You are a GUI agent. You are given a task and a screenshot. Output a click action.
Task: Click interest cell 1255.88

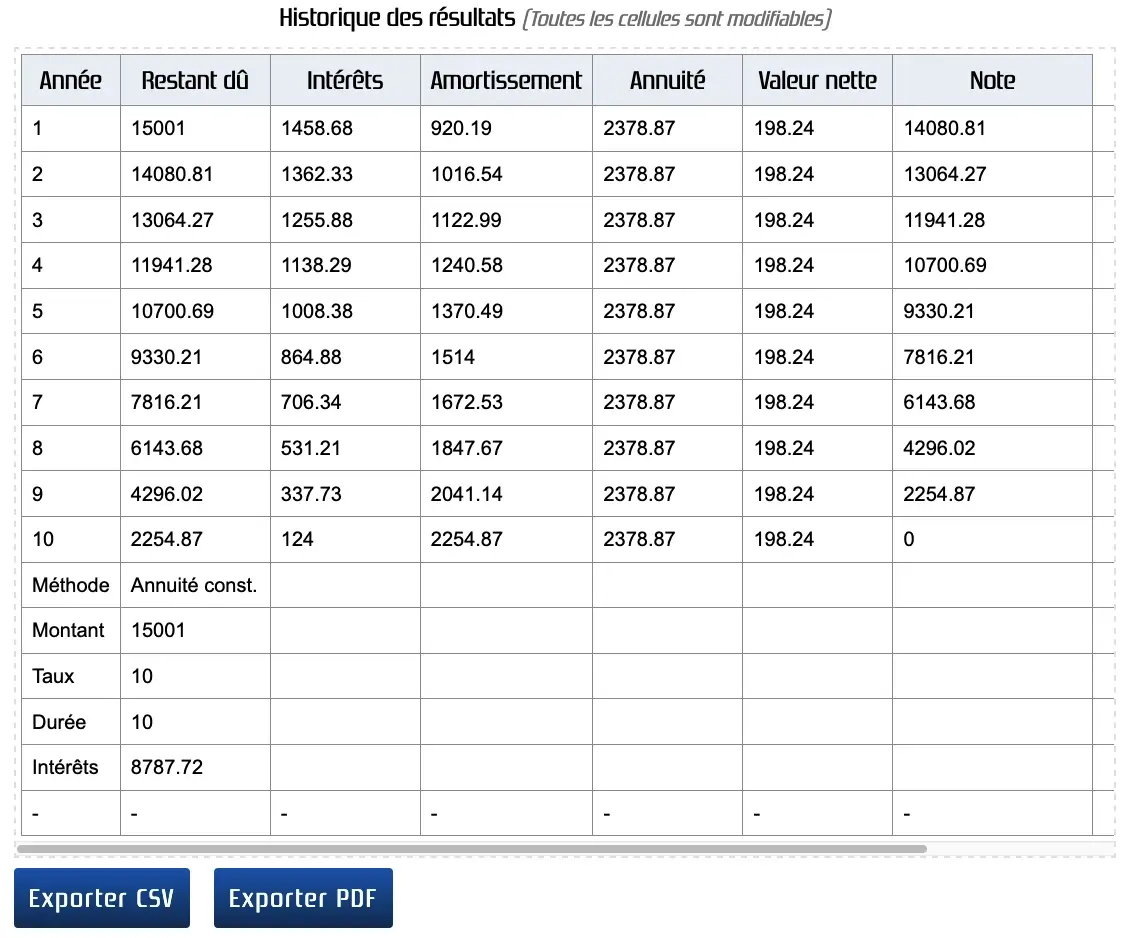[x=345, y=220]
